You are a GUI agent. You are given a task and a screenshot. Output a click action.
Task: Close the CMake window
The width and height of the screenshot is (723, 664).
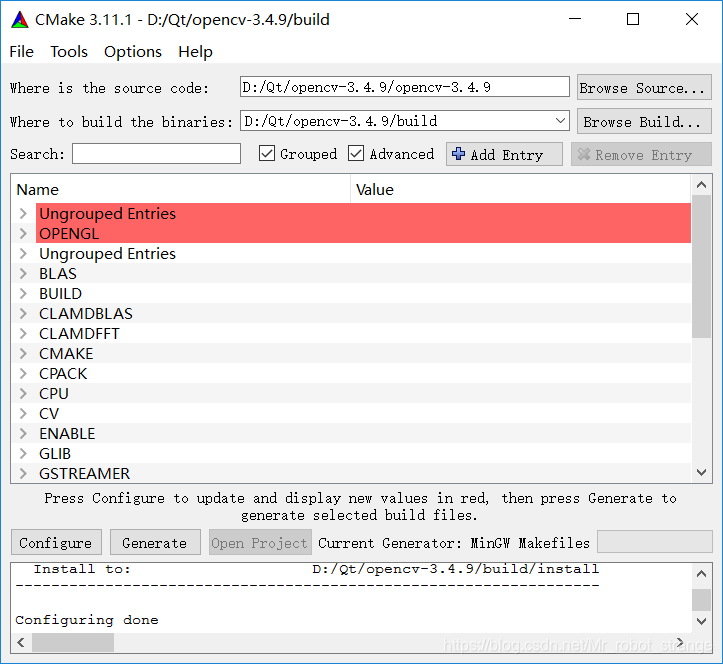692,19
